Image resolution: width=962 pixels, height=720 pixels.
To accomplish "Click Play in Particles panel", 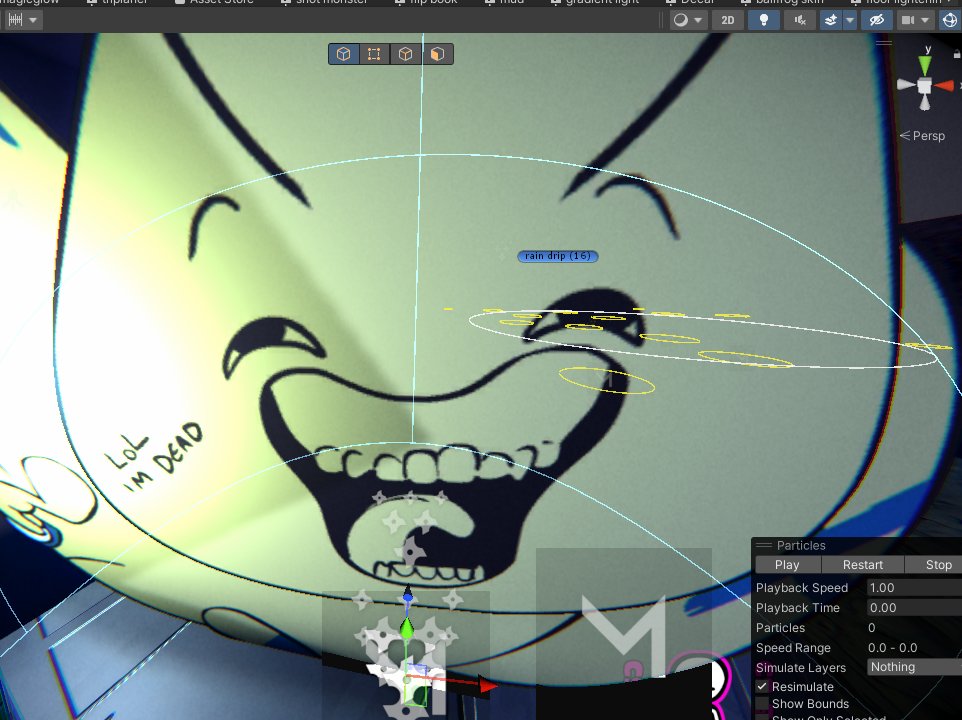I will pos(787,565).
